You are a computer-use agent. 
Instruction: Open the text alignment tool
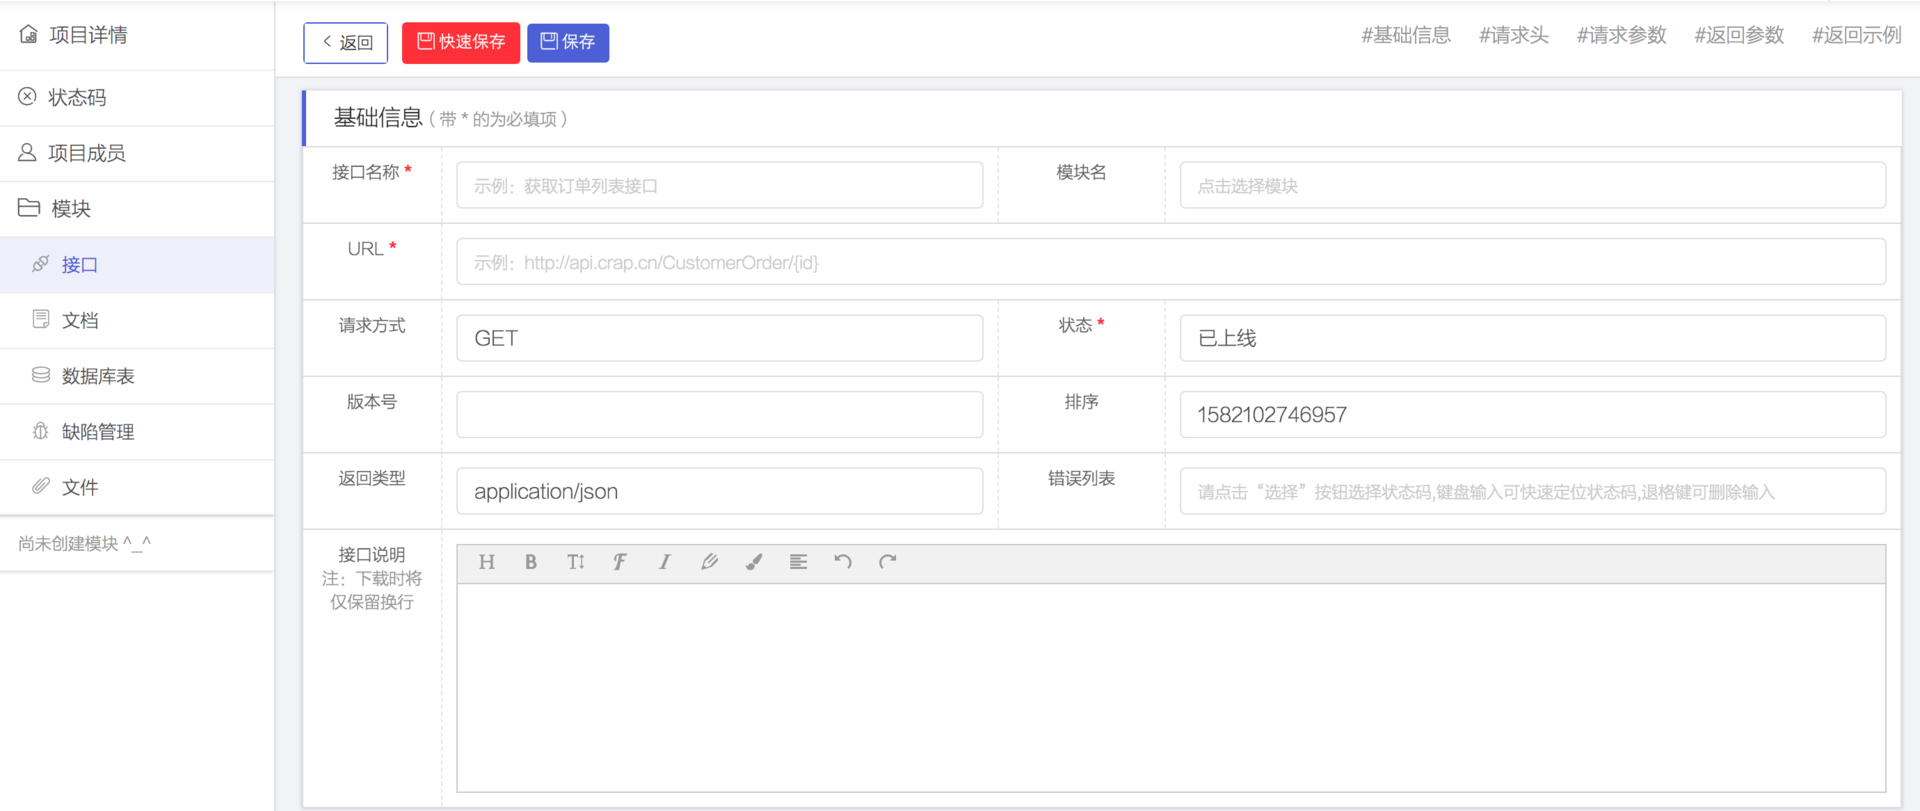coord(798,562)
